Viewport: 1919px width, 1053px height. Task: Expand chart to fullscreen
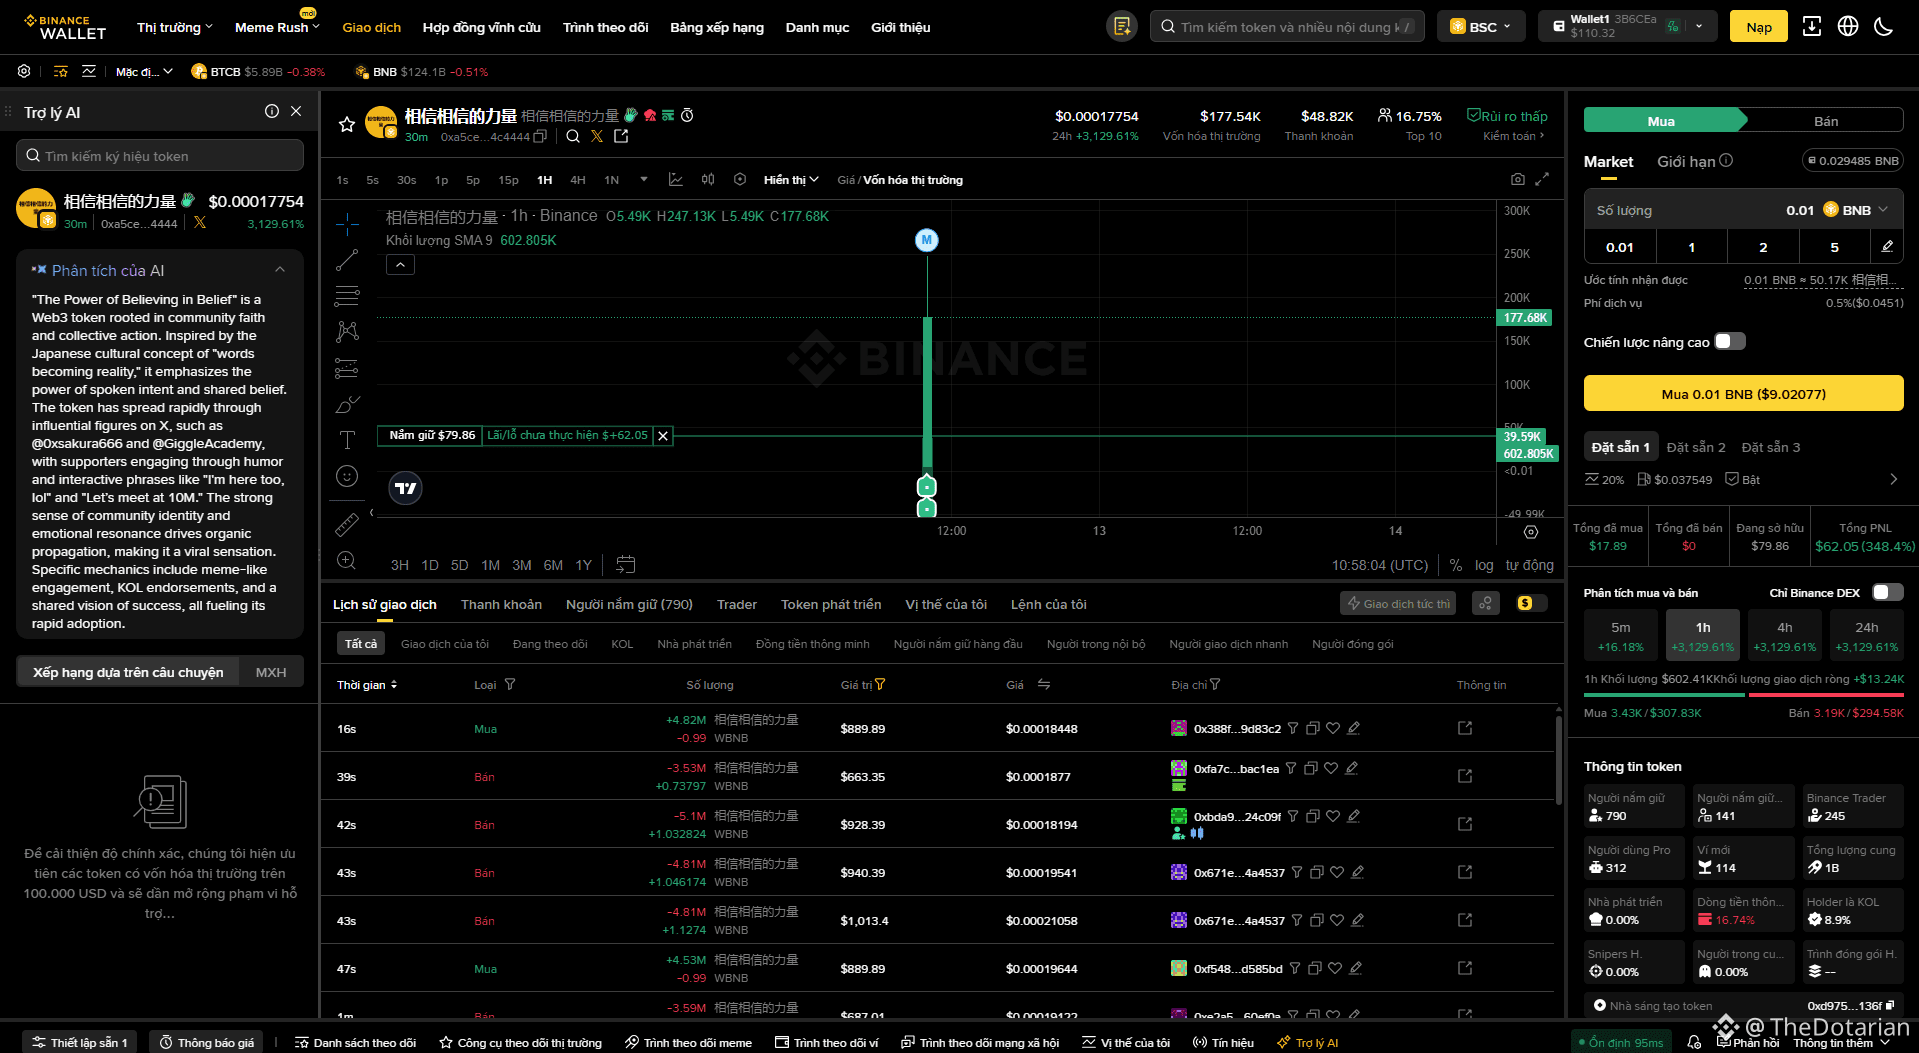click(1542, 179)
